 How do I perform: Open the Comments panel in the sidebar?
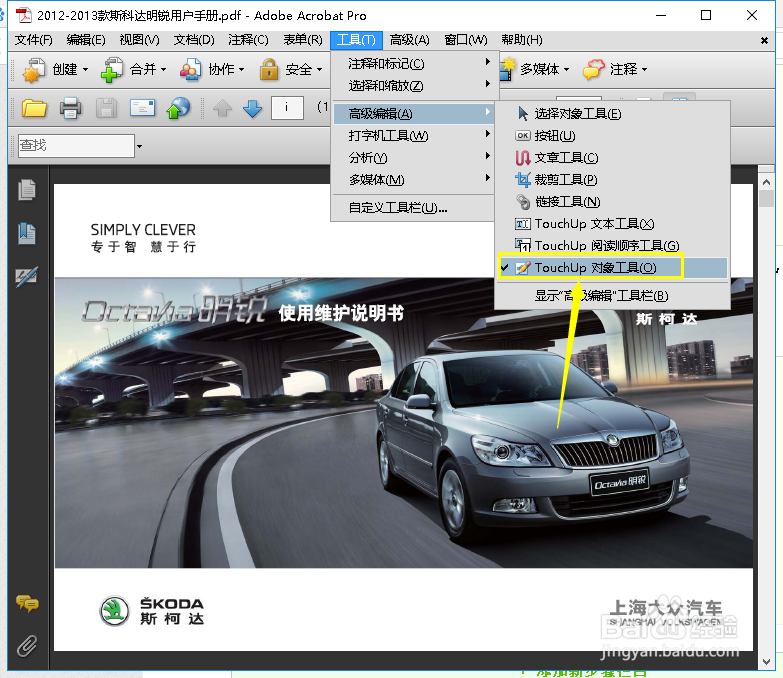point(27,603)
